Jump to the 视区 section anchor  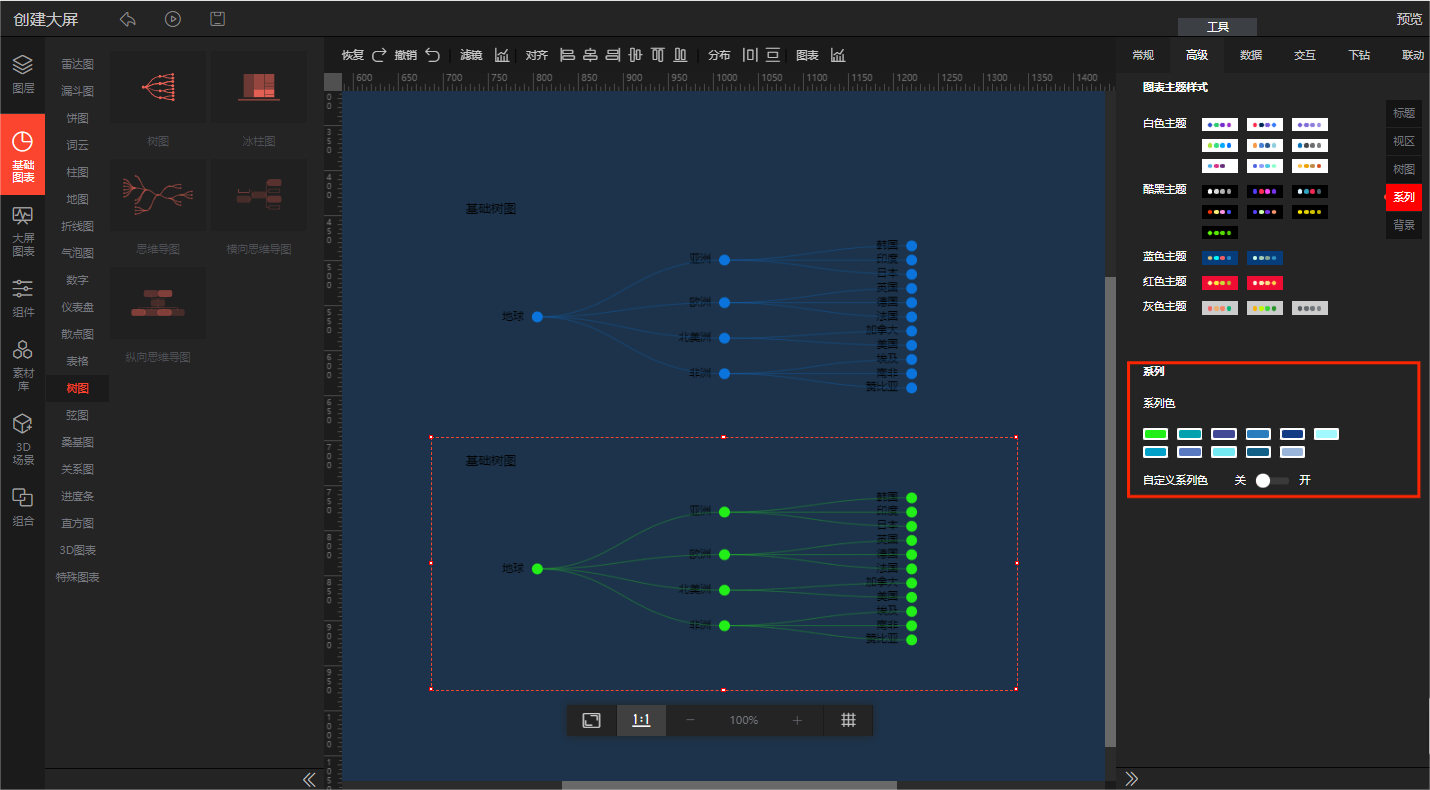tap(1404, 141)
